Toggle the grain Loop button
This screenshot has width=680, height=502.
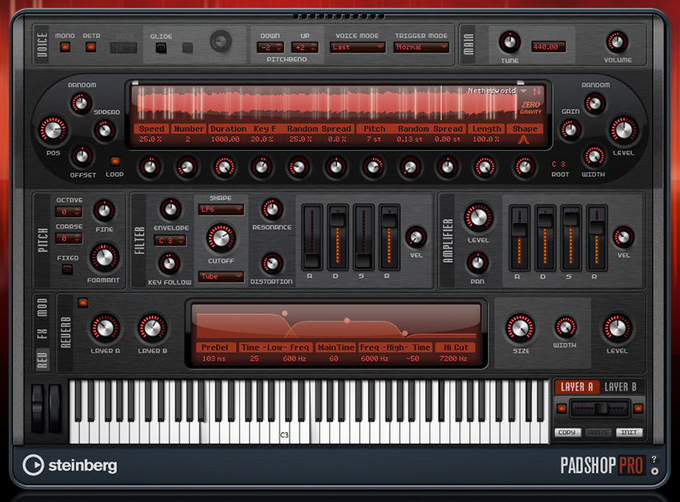115,161
